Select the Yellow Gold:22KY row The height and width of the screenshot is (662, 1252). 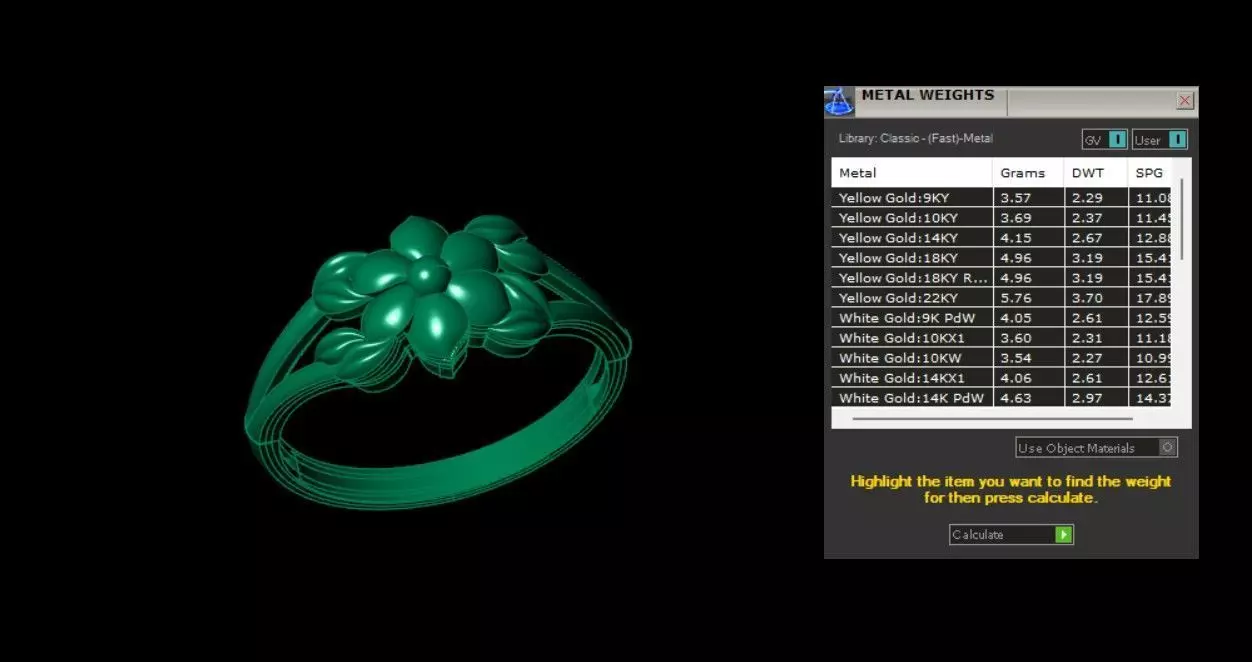[x=1001, y=298]
